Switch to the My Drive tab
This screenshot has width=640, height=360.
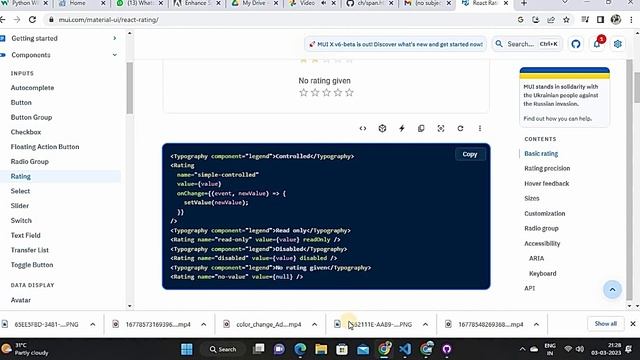pyautogui.click(x=255, y=3)
